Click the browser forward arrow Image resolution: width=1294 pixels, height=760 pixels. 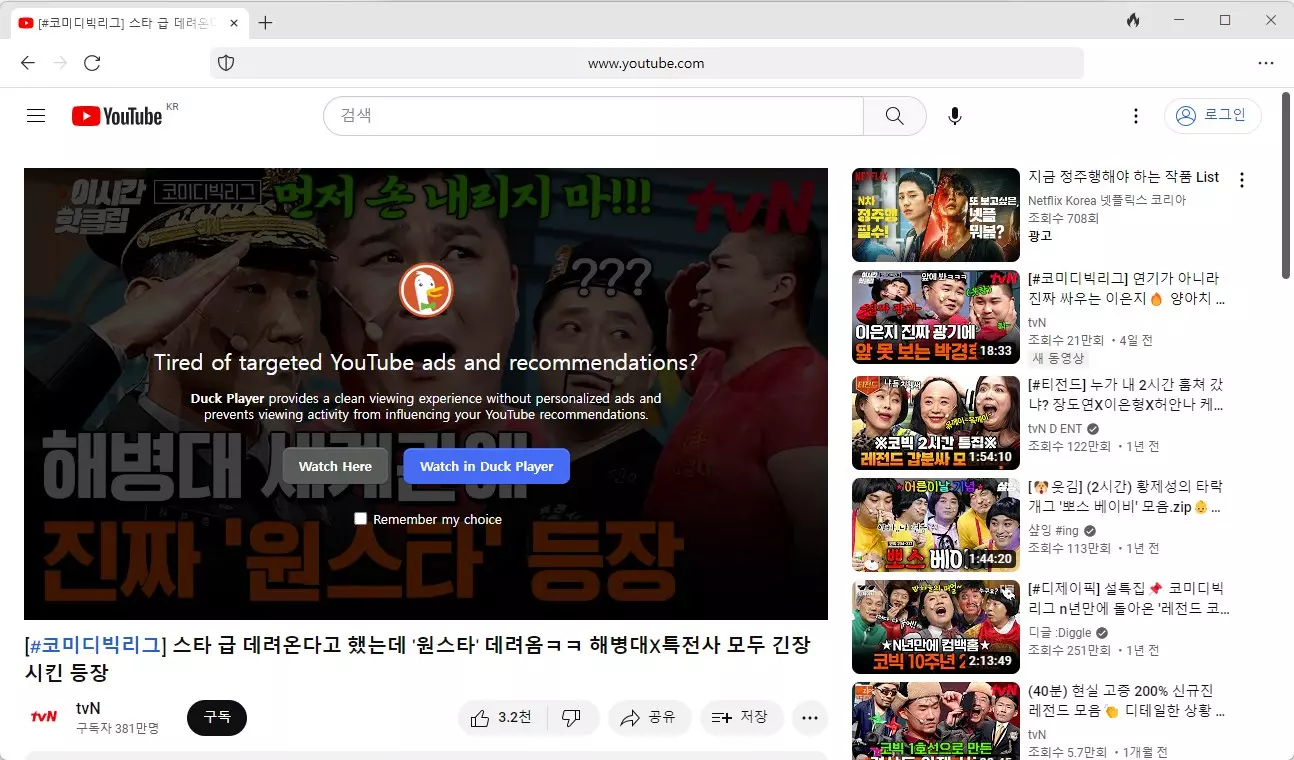pos(60,63)
